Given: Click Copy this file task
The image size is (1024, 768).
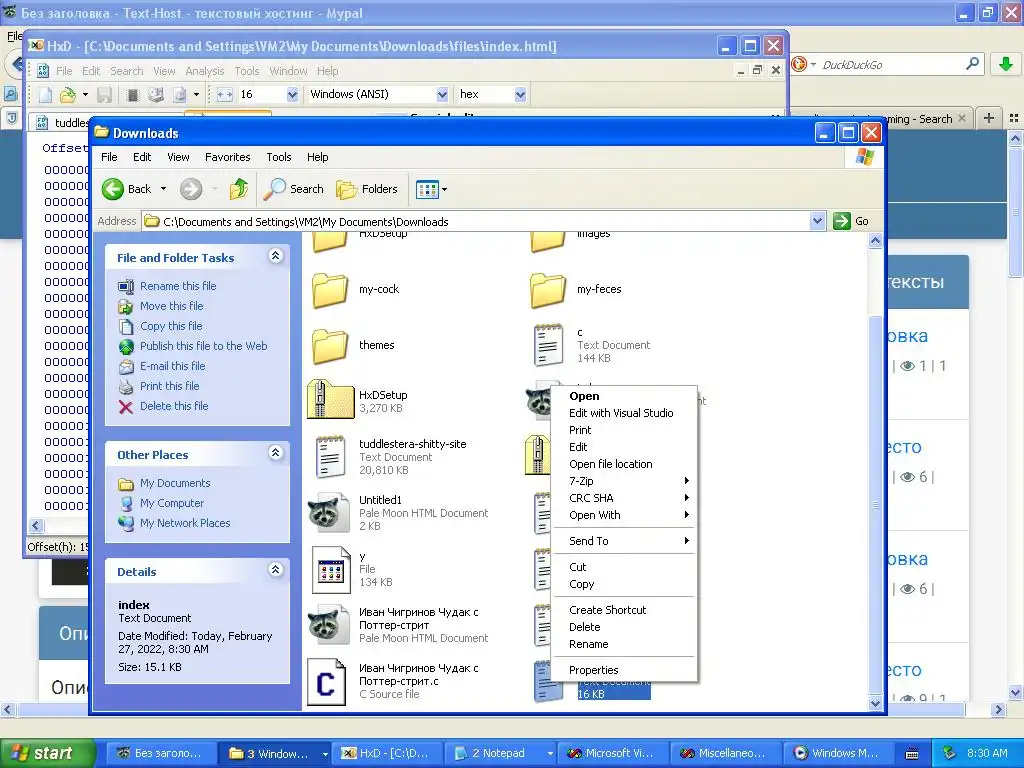Looking at the screenshot, I should [x=171, y=326].
